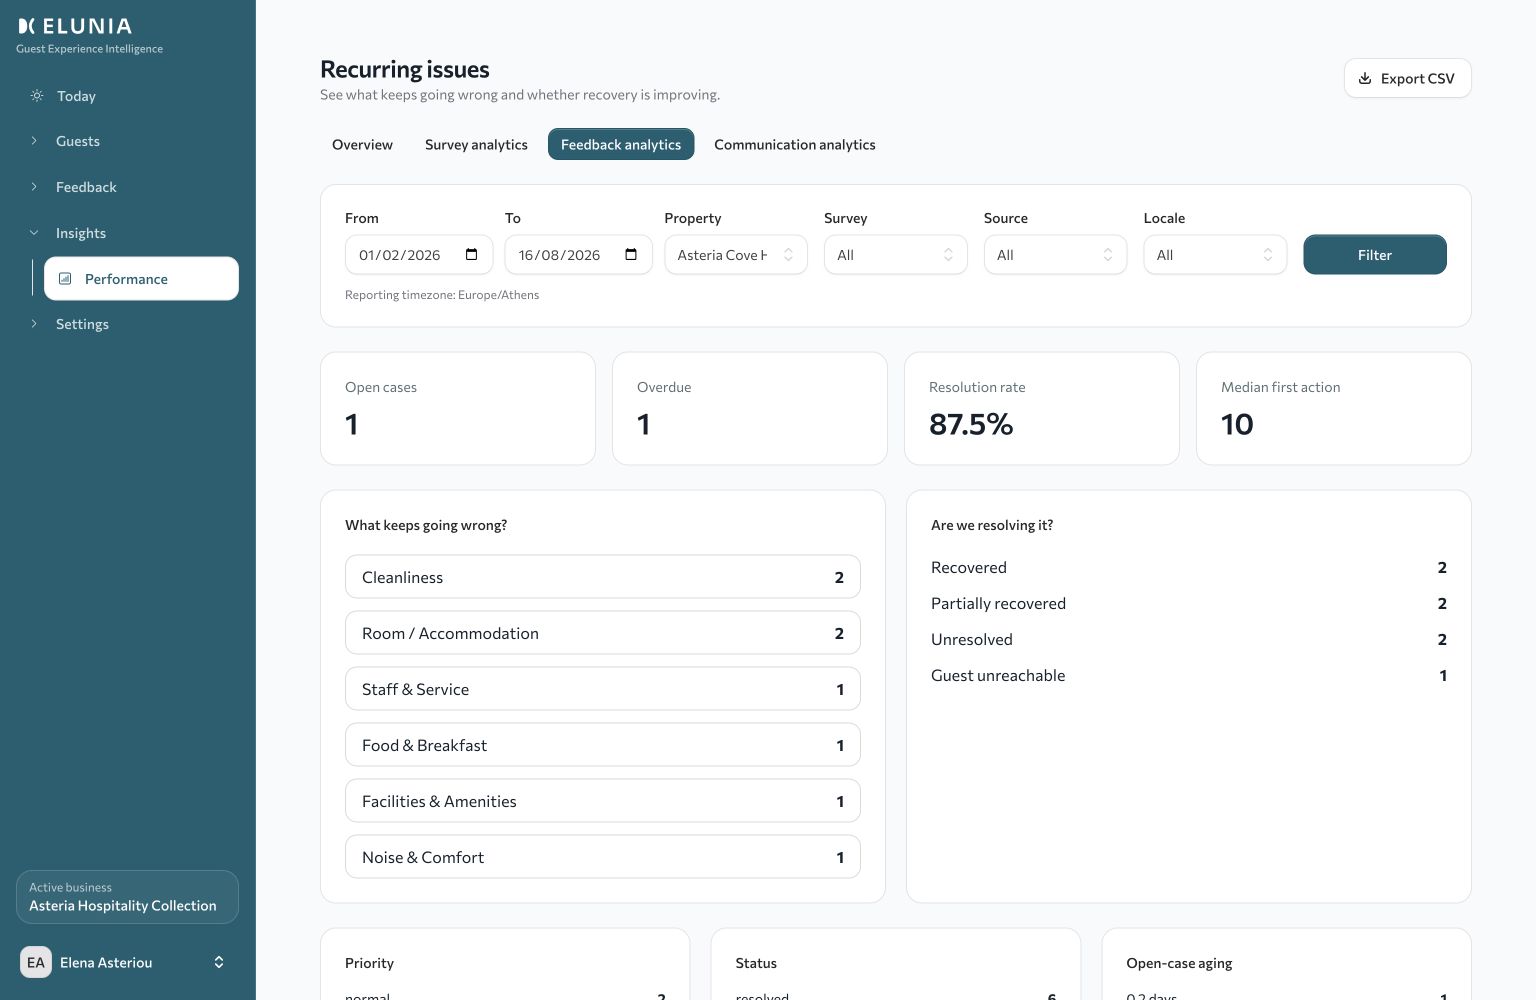The image size is (1536, 1000).
Task: Open the Locale dropdown
Action: 1215,255
